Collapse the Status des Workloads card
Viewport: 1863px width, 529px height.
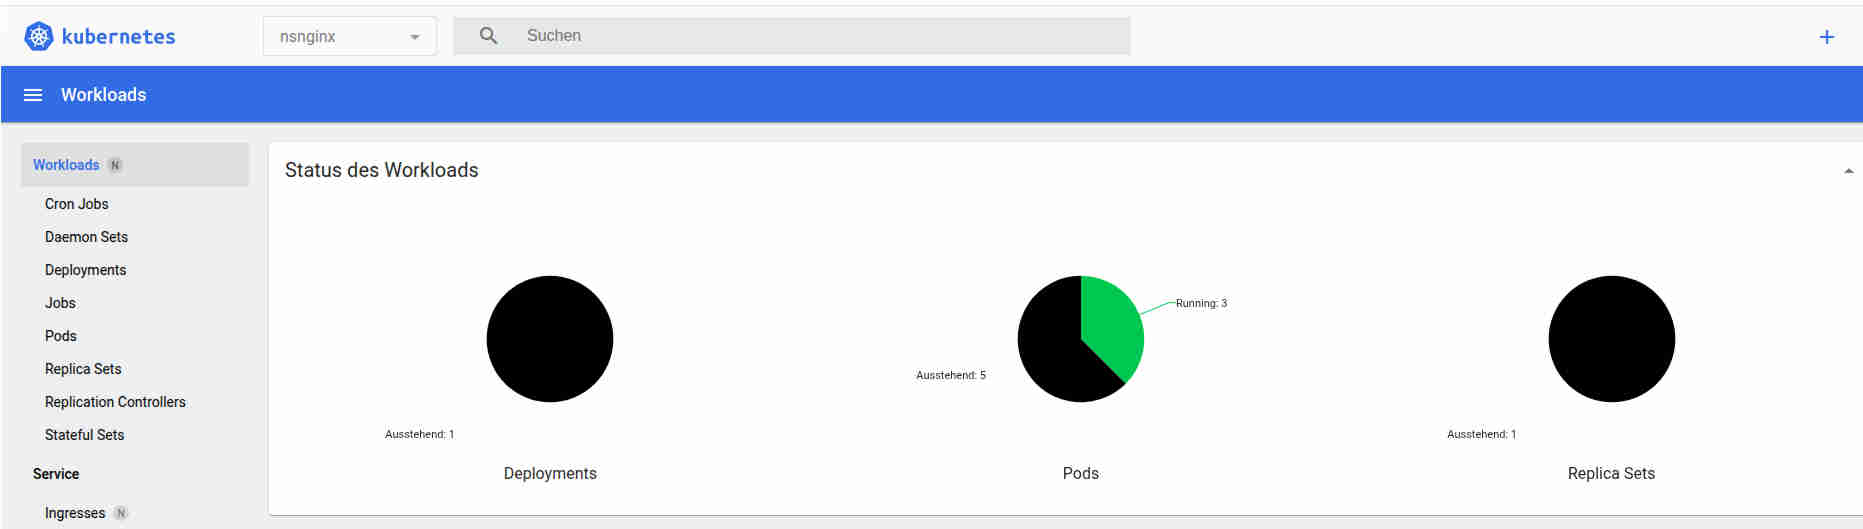tap(1848, 171)
